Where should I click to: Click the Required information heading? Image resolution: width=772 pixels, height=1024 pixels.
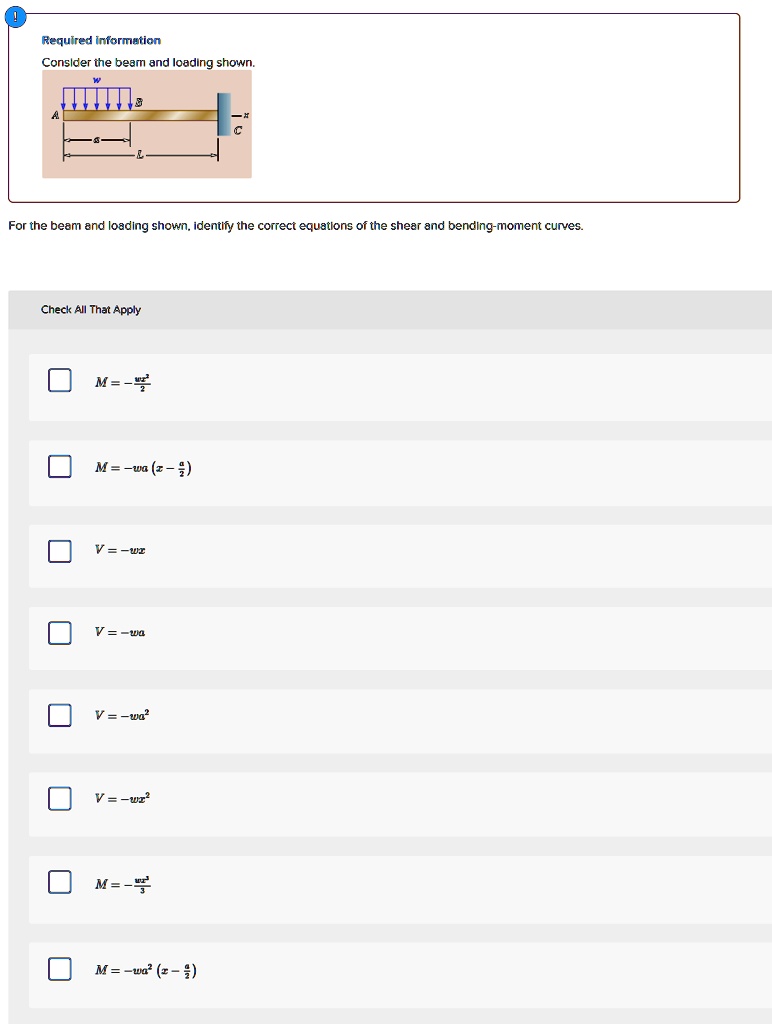click(x=99, y=40)
